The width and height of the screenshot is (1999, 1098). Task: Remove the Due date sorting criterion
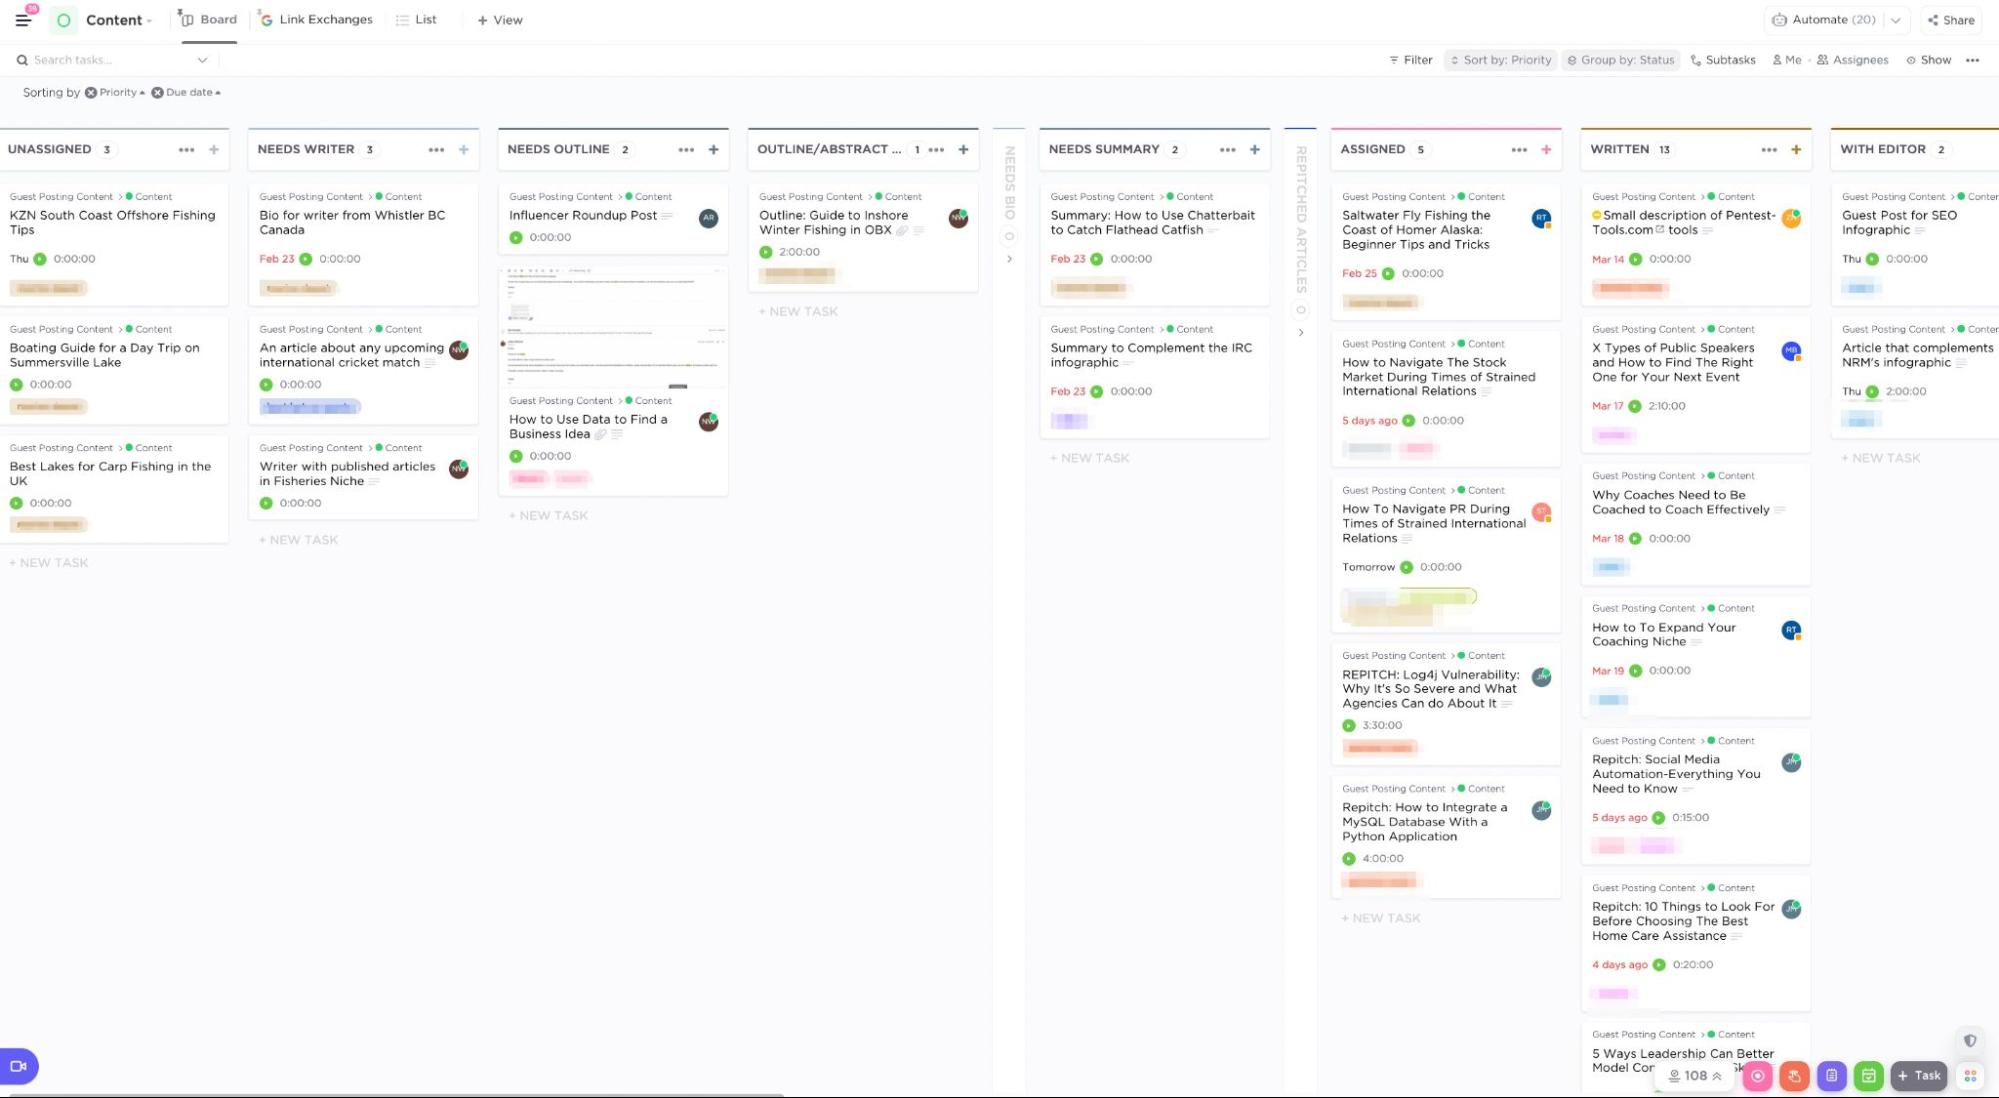(157, 92)
